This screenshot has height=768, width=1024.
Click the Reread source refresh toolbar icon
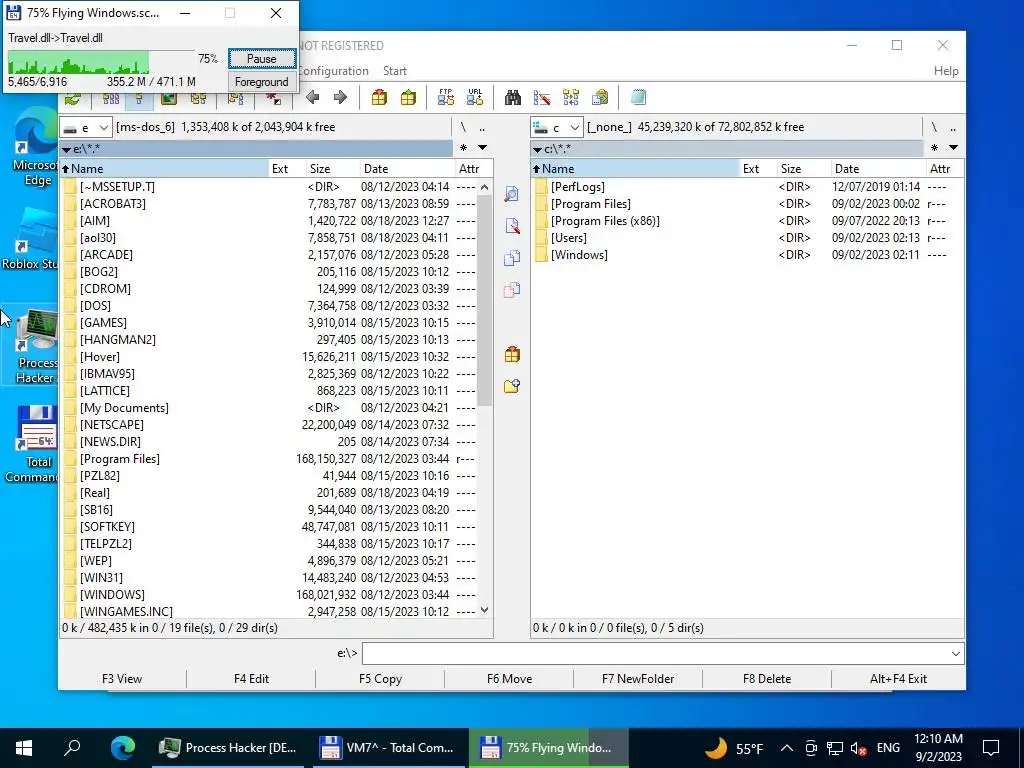[x=73, y=98]
